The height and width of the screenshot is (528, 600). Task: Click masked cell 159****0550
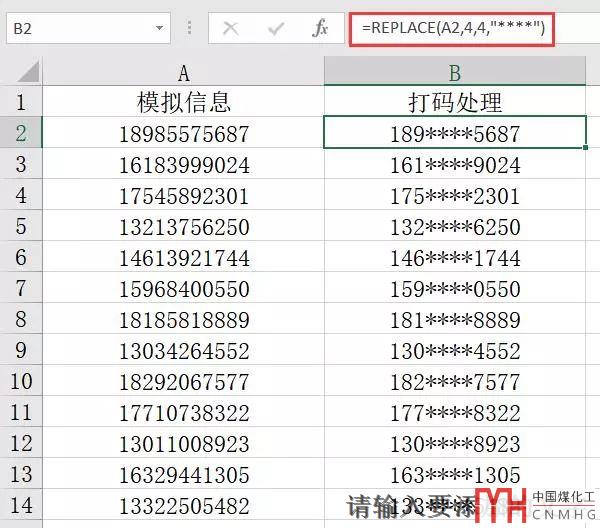[455, 287]
